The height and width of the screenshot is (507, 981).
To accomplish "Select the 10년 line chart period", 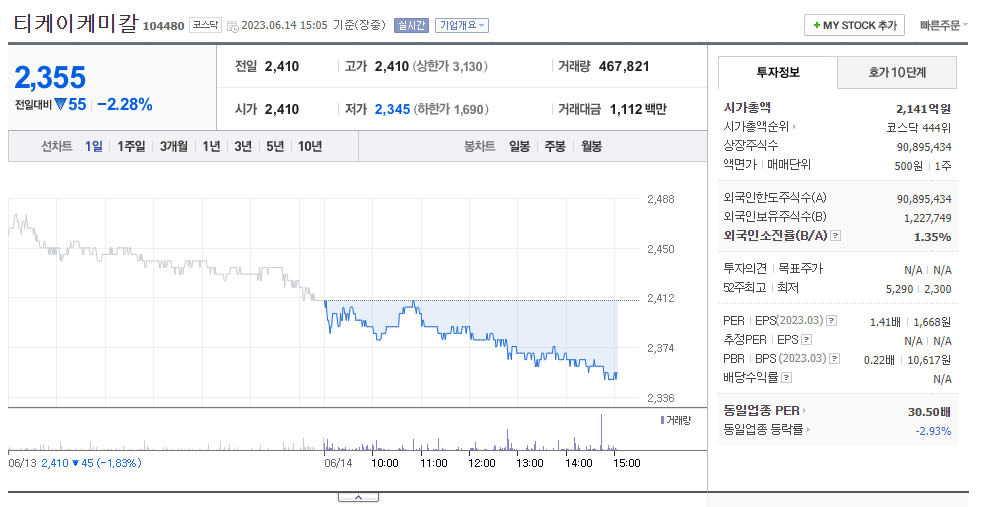I will (x=310, y=146).
